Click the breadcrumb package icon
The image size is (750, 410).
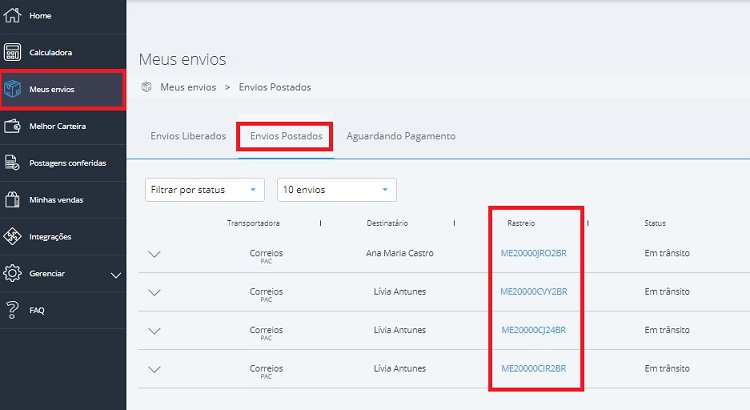click(147, 87)
